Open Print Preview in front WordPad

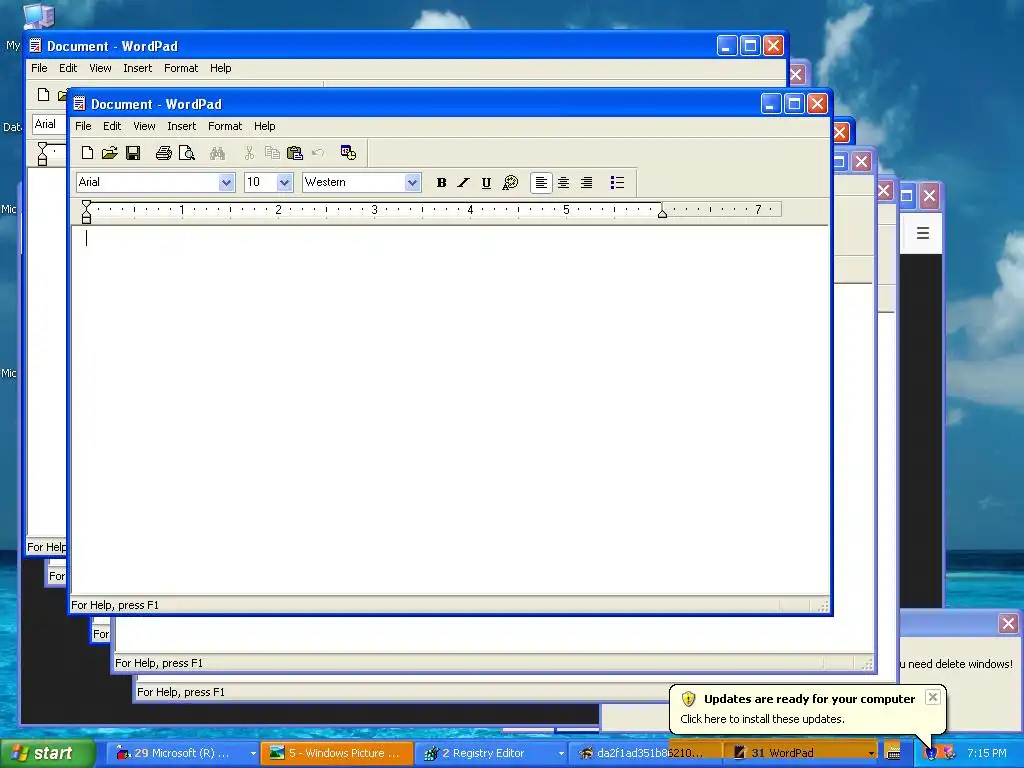pyautogui.click(x=187, y=153)
